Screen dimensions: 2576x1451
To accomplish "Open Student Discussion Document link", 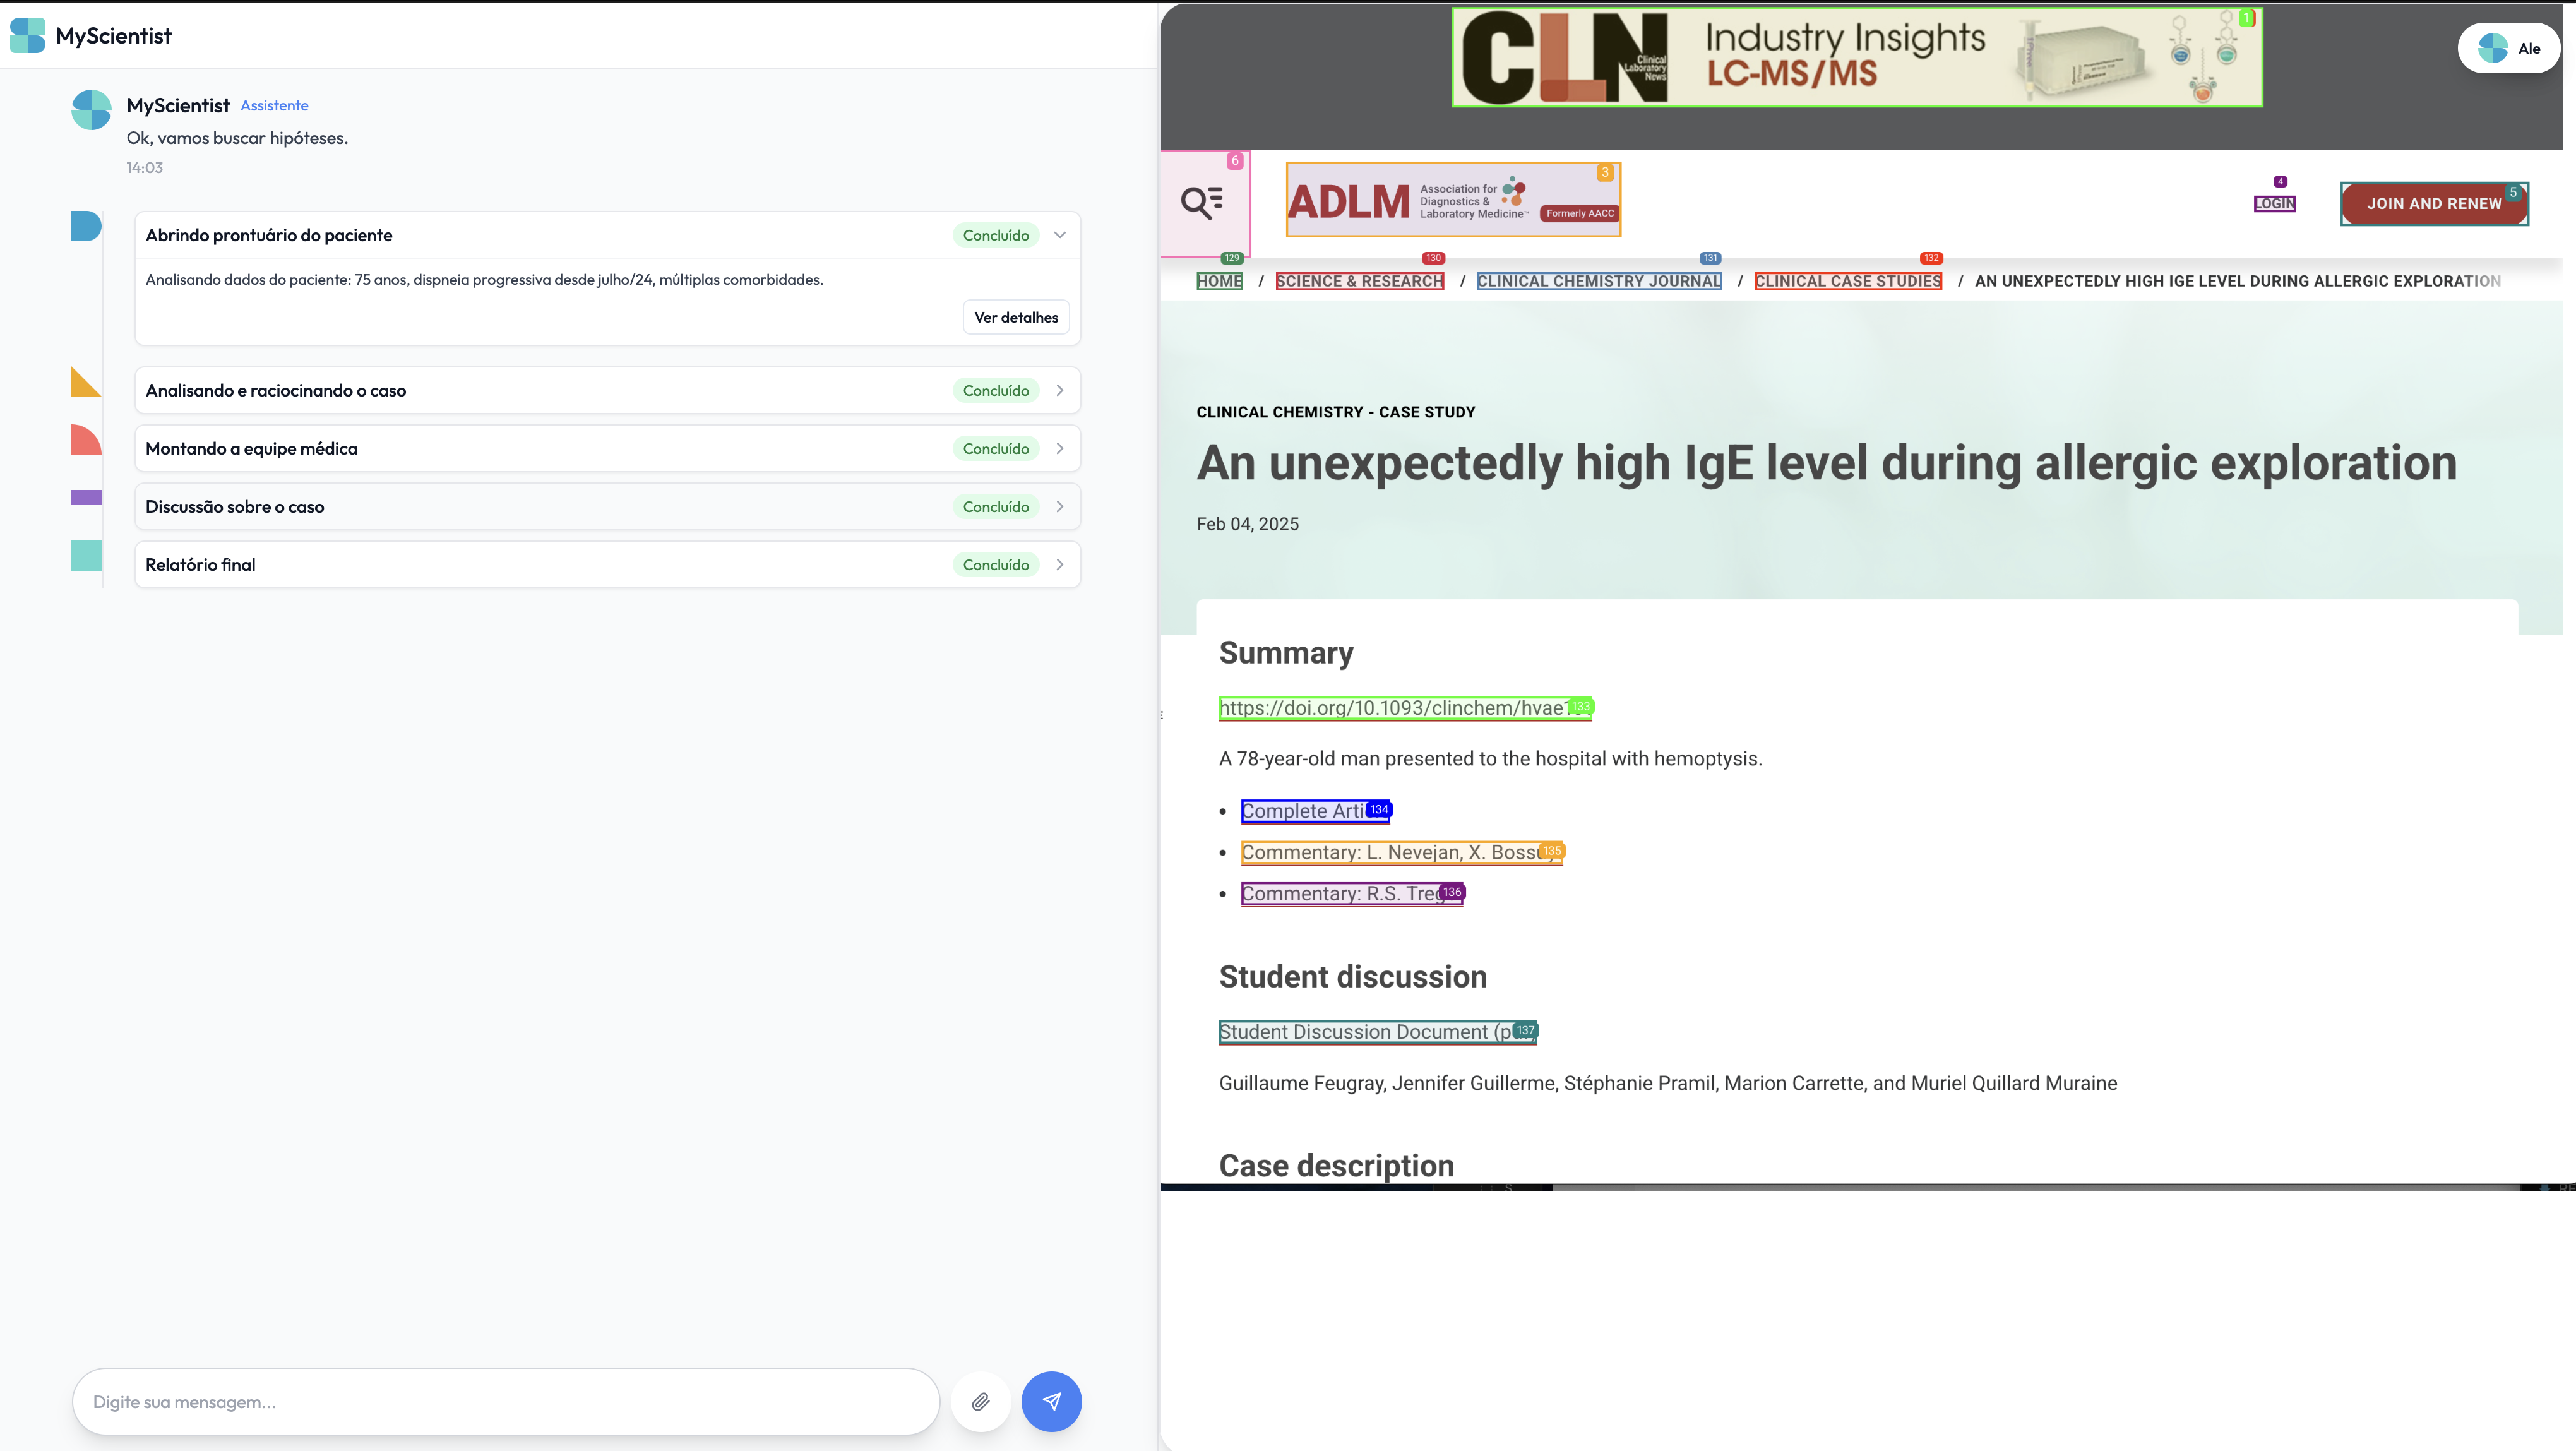I will pyautogui.click(x=1378, y=1032).
